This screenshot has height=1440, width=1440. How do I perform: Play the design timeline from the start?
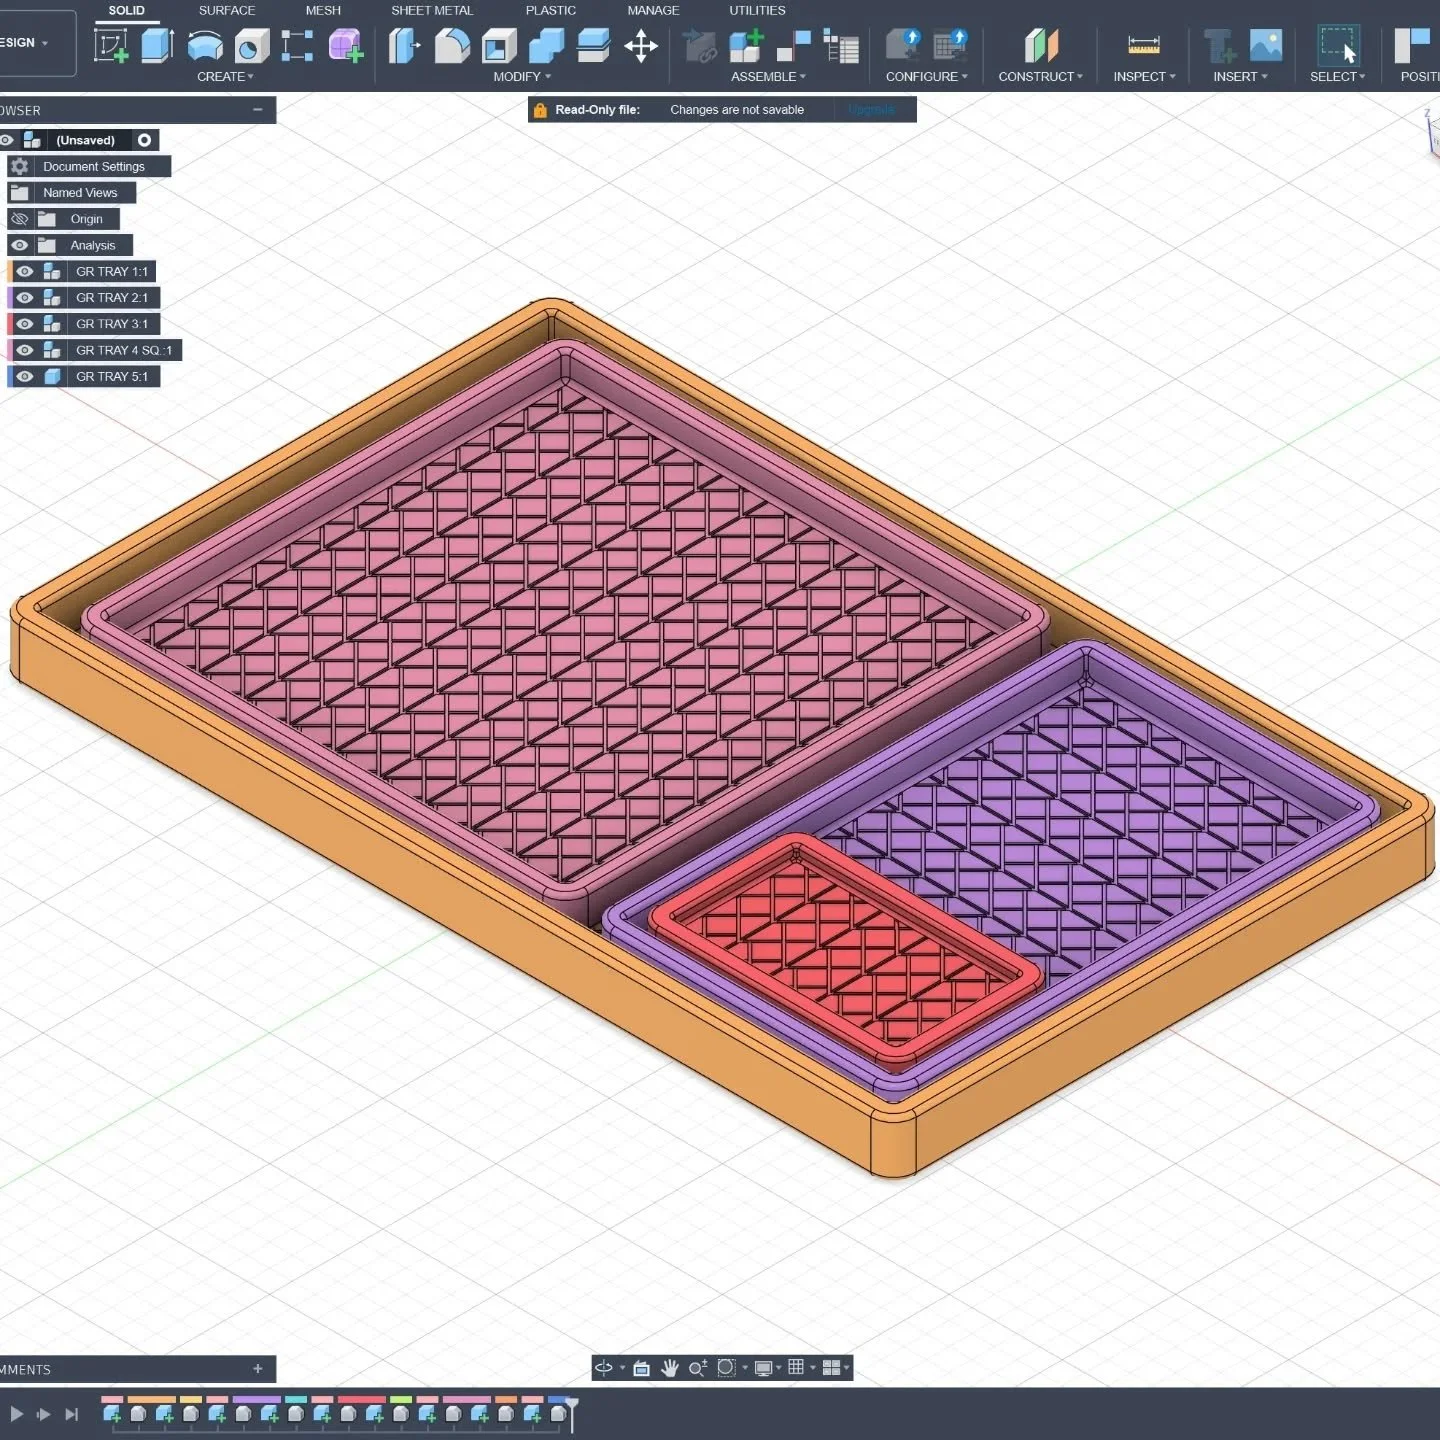point(17,1414)
